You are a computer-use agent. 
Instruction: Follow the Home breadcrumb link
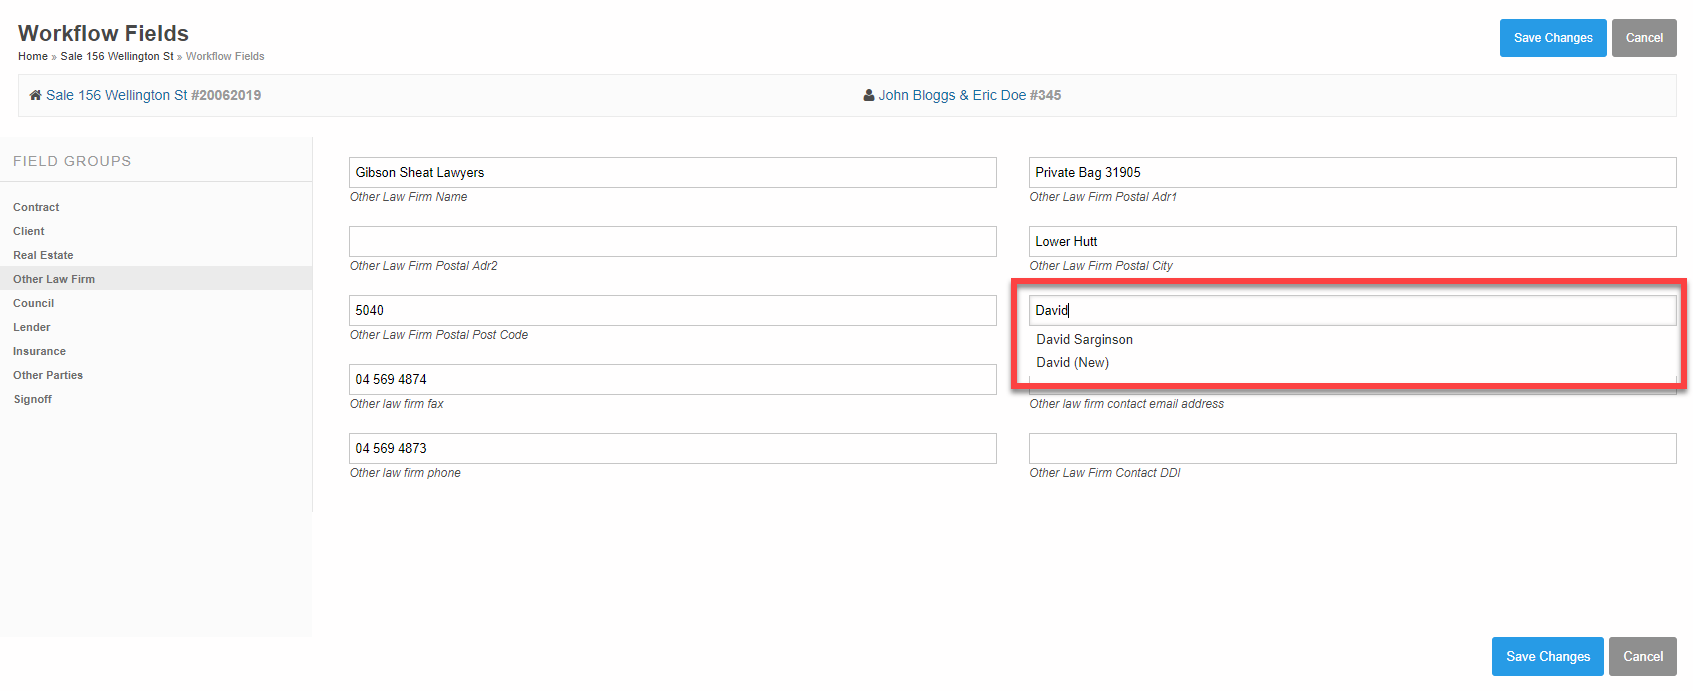click(x=33, y=56)
